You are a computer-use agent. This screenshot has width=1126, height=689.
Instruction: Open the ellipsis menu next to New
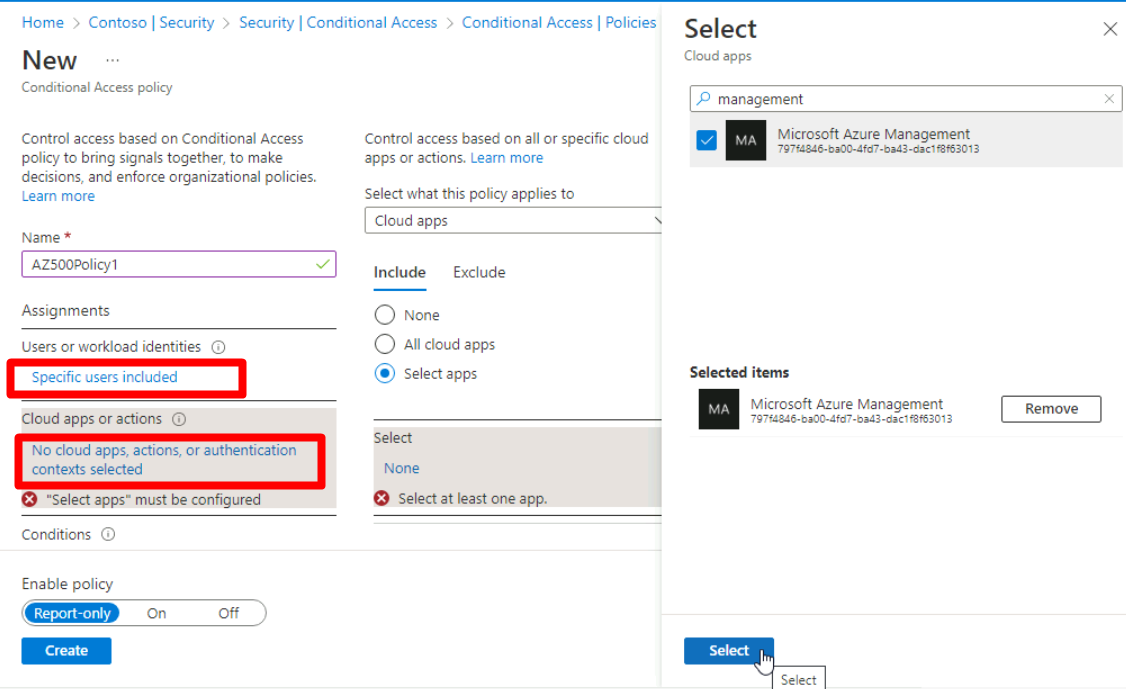113,60
